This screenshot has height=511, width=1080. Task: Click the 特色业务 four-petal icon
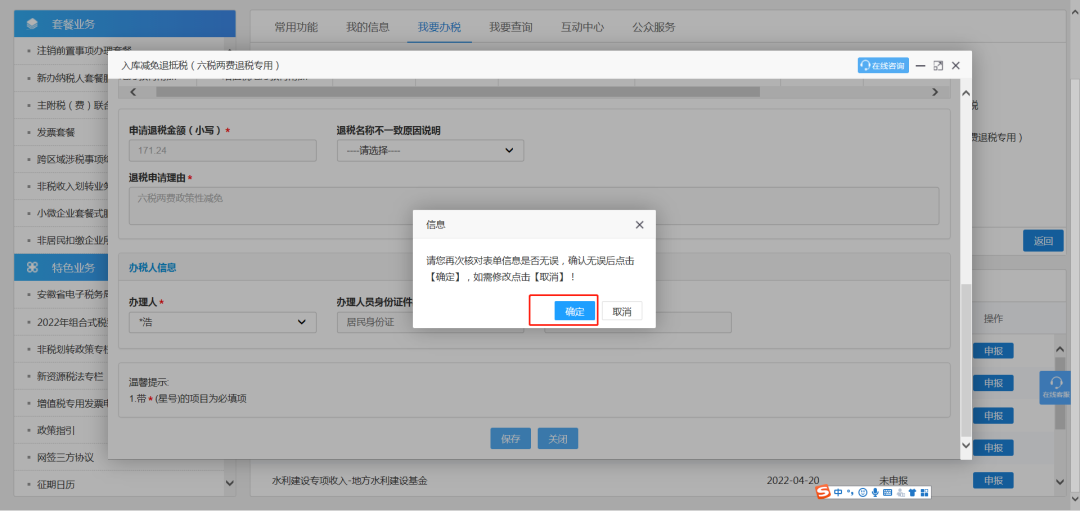(x=32, y=267)
